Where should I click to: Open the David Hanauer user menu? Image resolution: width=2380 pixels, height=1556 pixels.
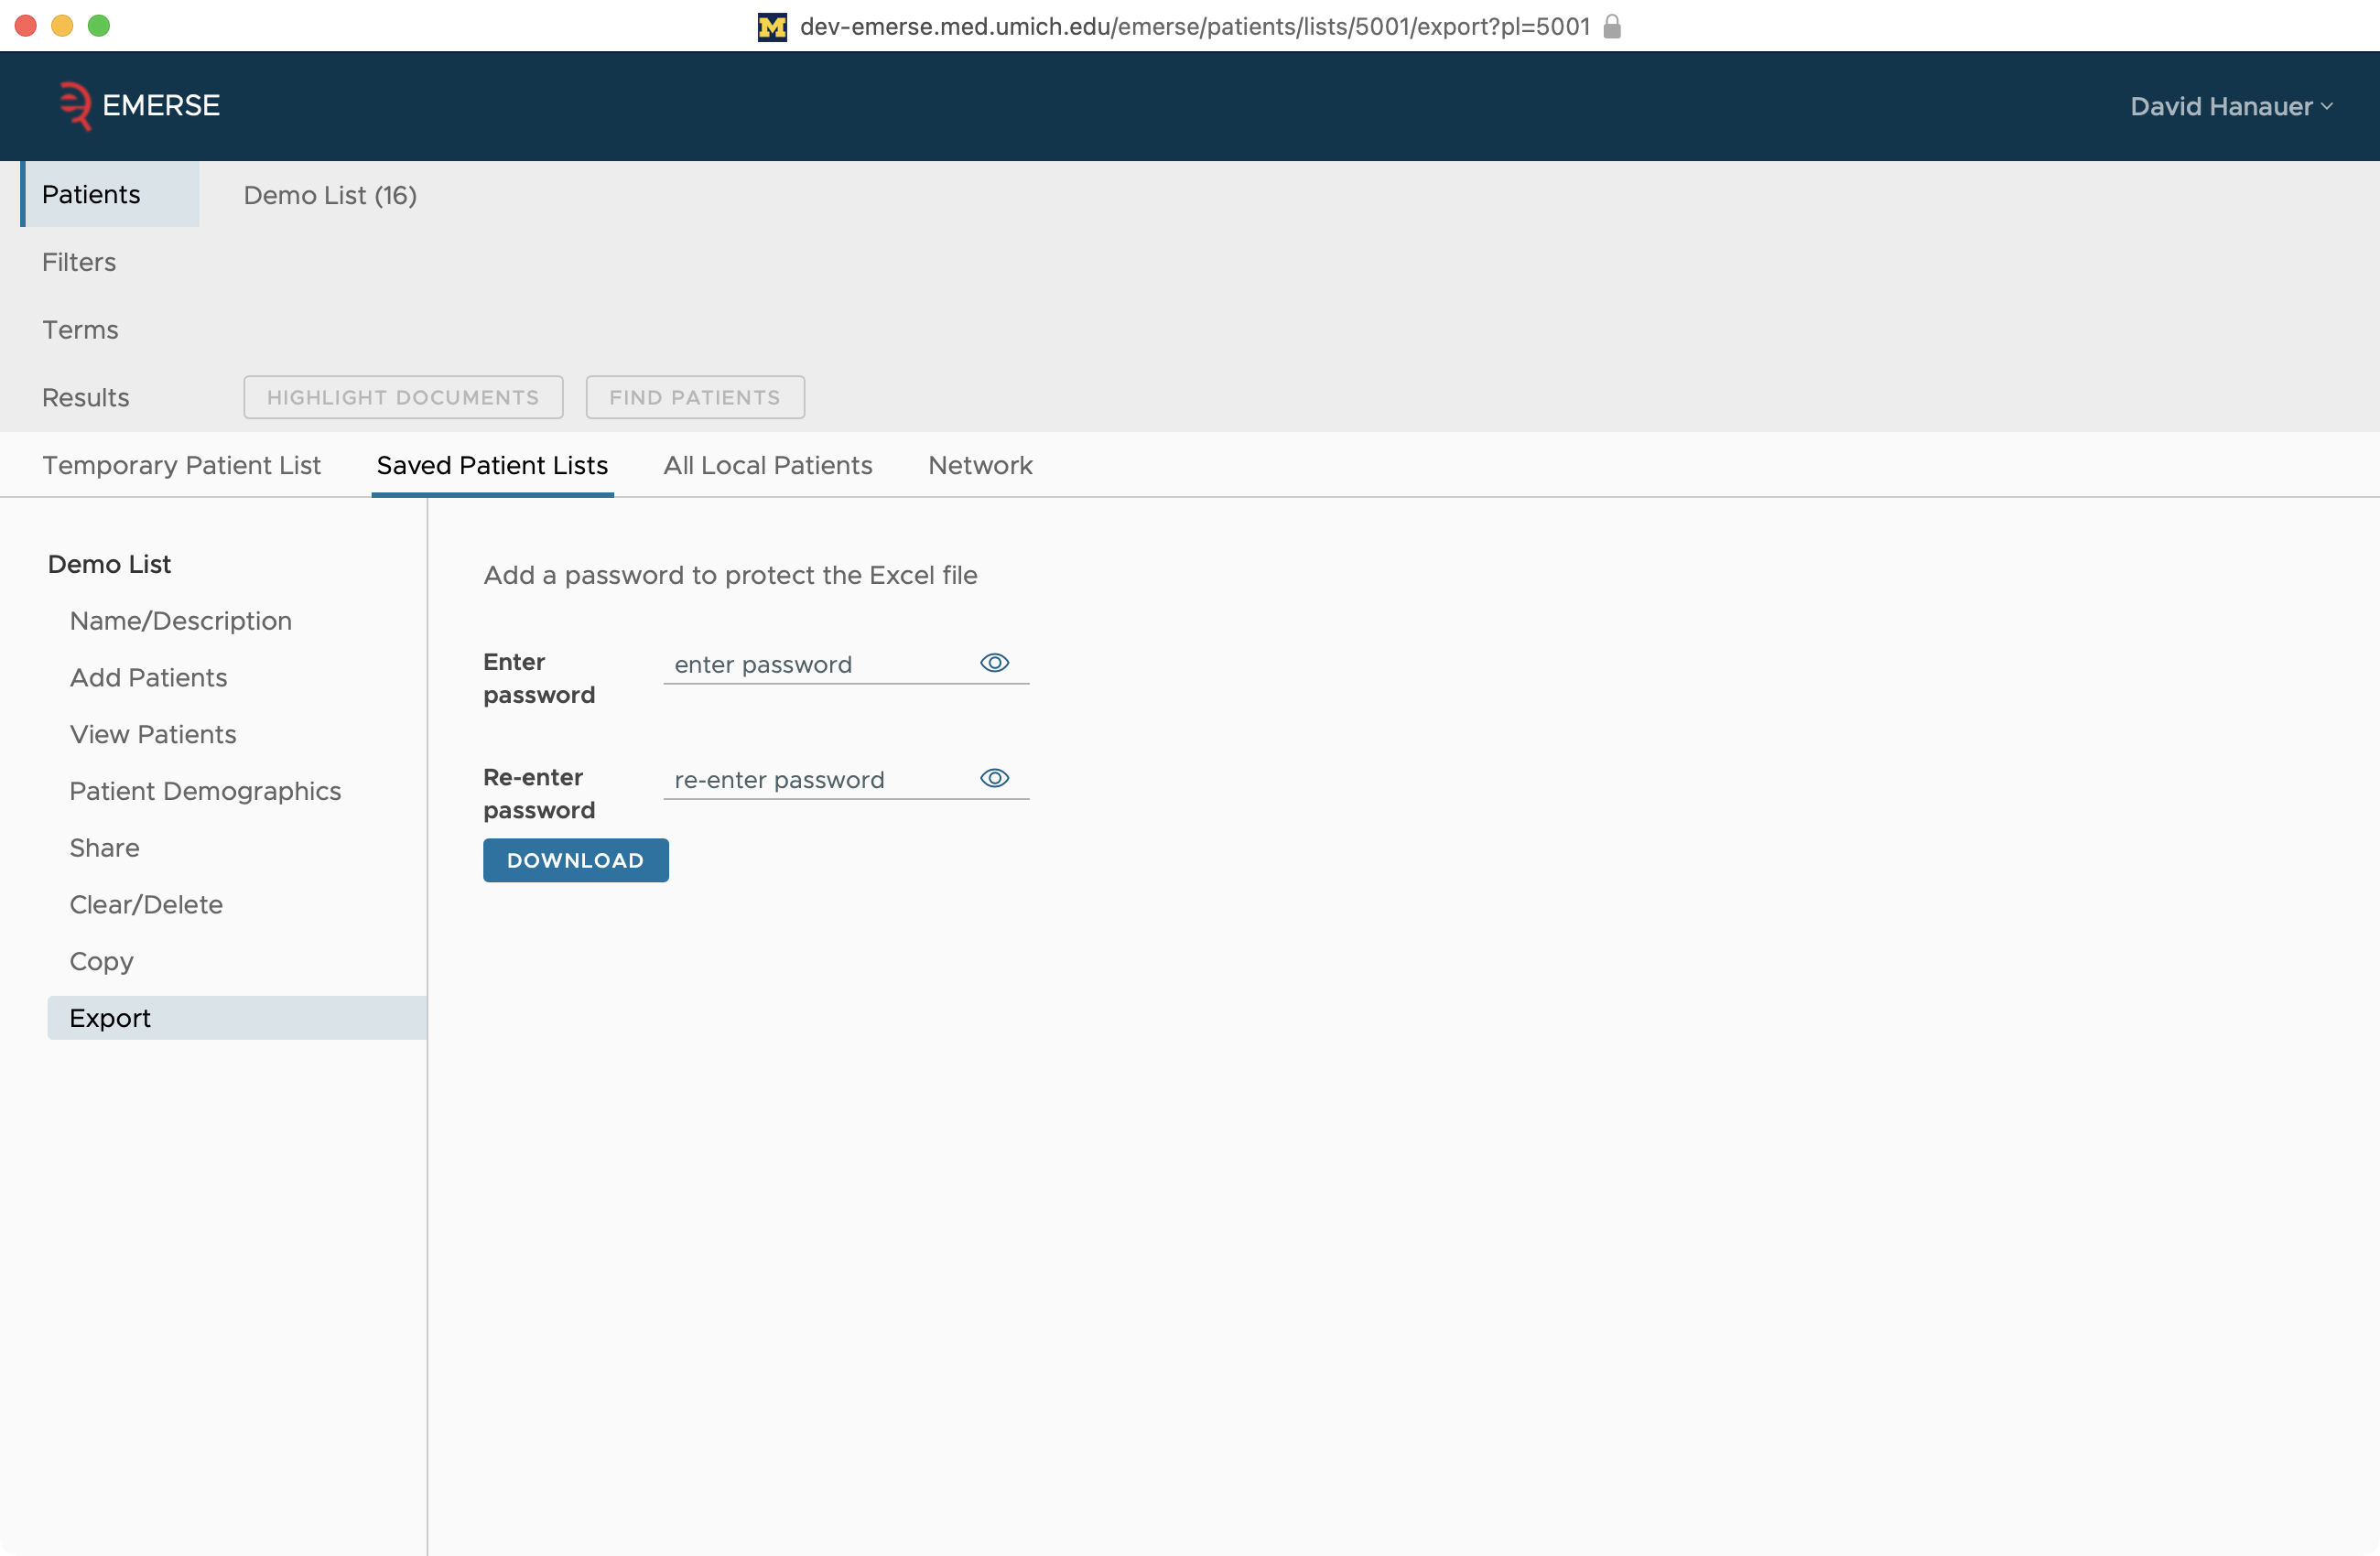[2231, 106]
